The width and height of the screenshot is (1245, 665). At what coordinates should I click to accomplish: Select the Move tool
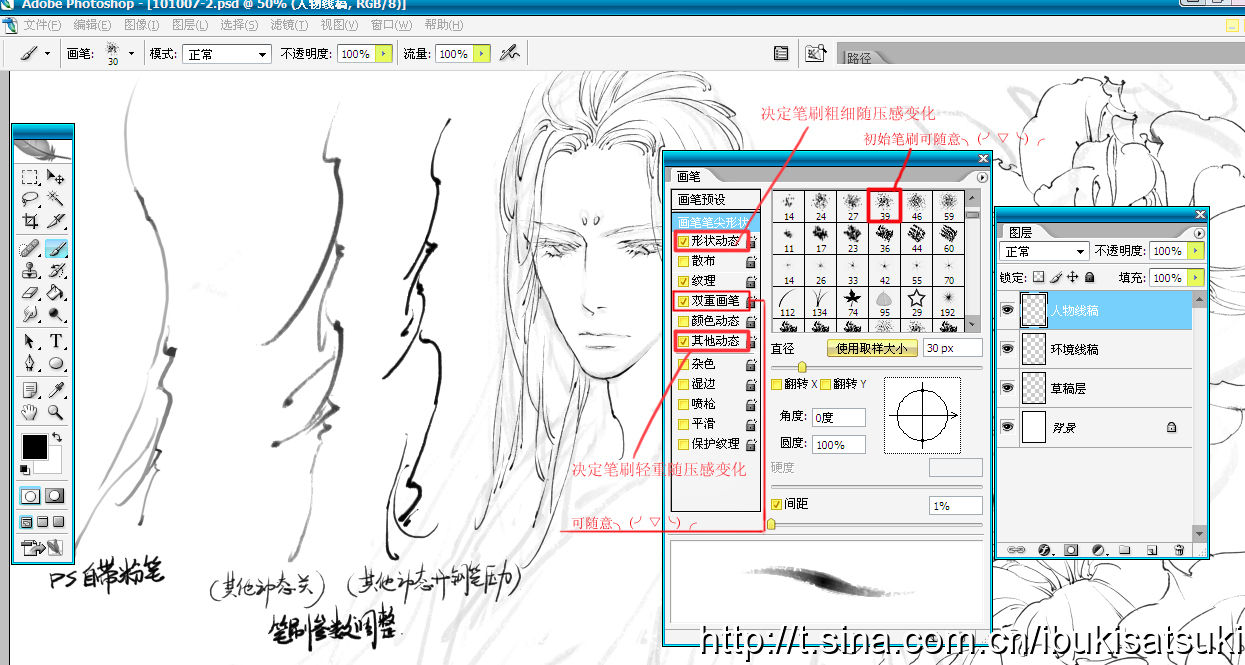pyautogui.click(x=56, y=178)
